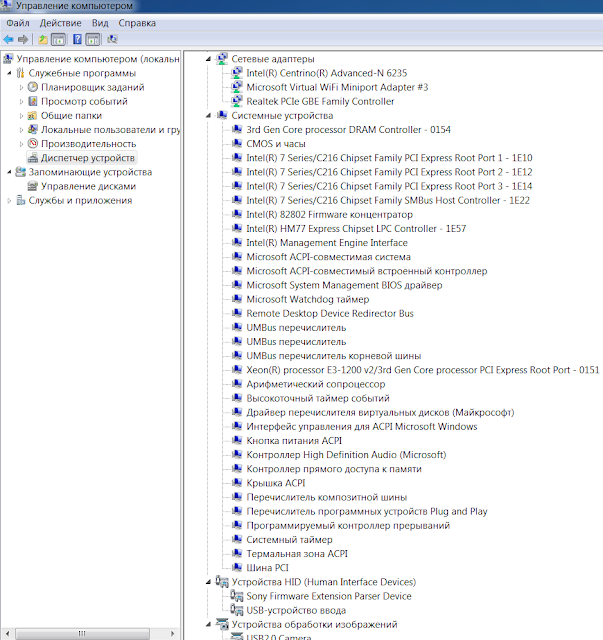Screen dimensions: 603x640
Task: Collapse the Служебные программы tree node
Action: coord(9,73)
